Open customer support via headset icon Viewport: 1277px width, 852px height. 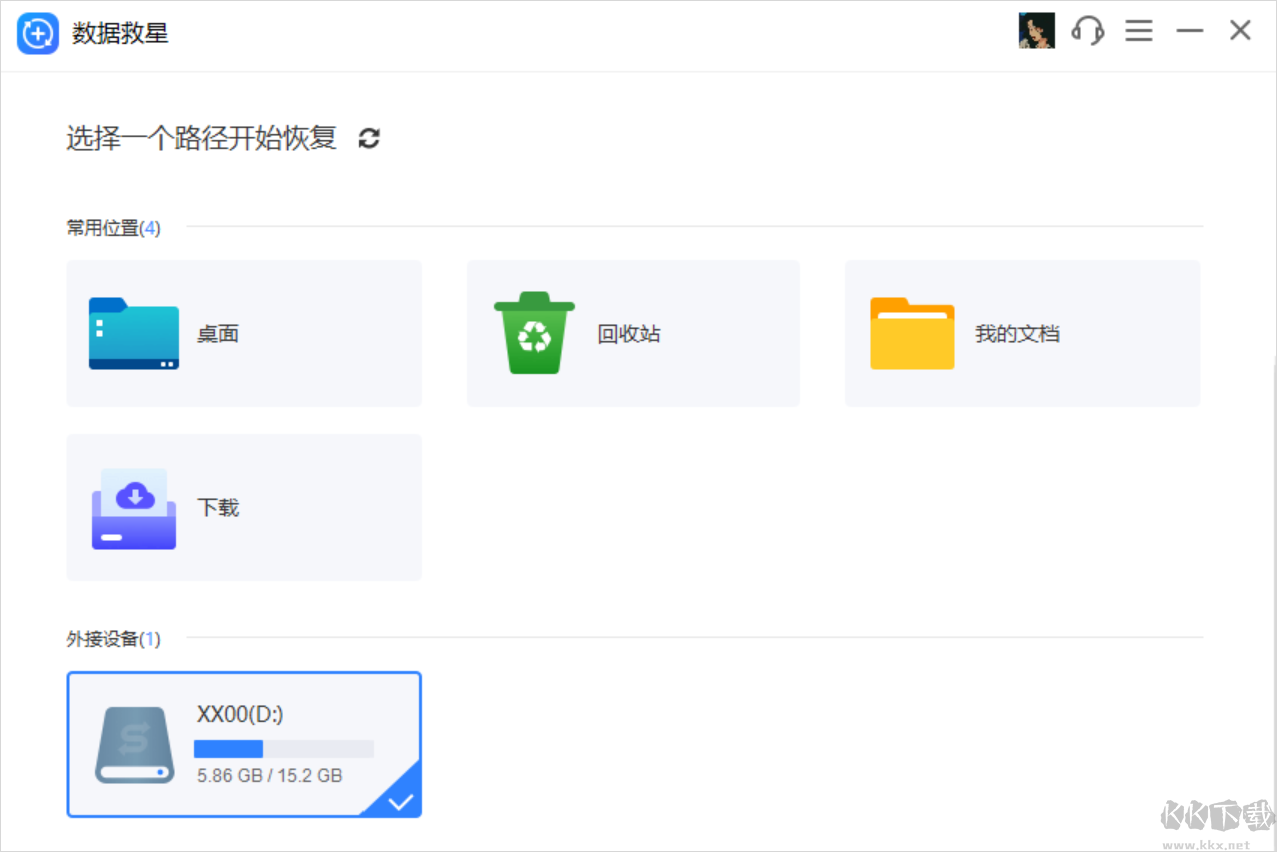pyautogui.click(x=1087, y=31)
